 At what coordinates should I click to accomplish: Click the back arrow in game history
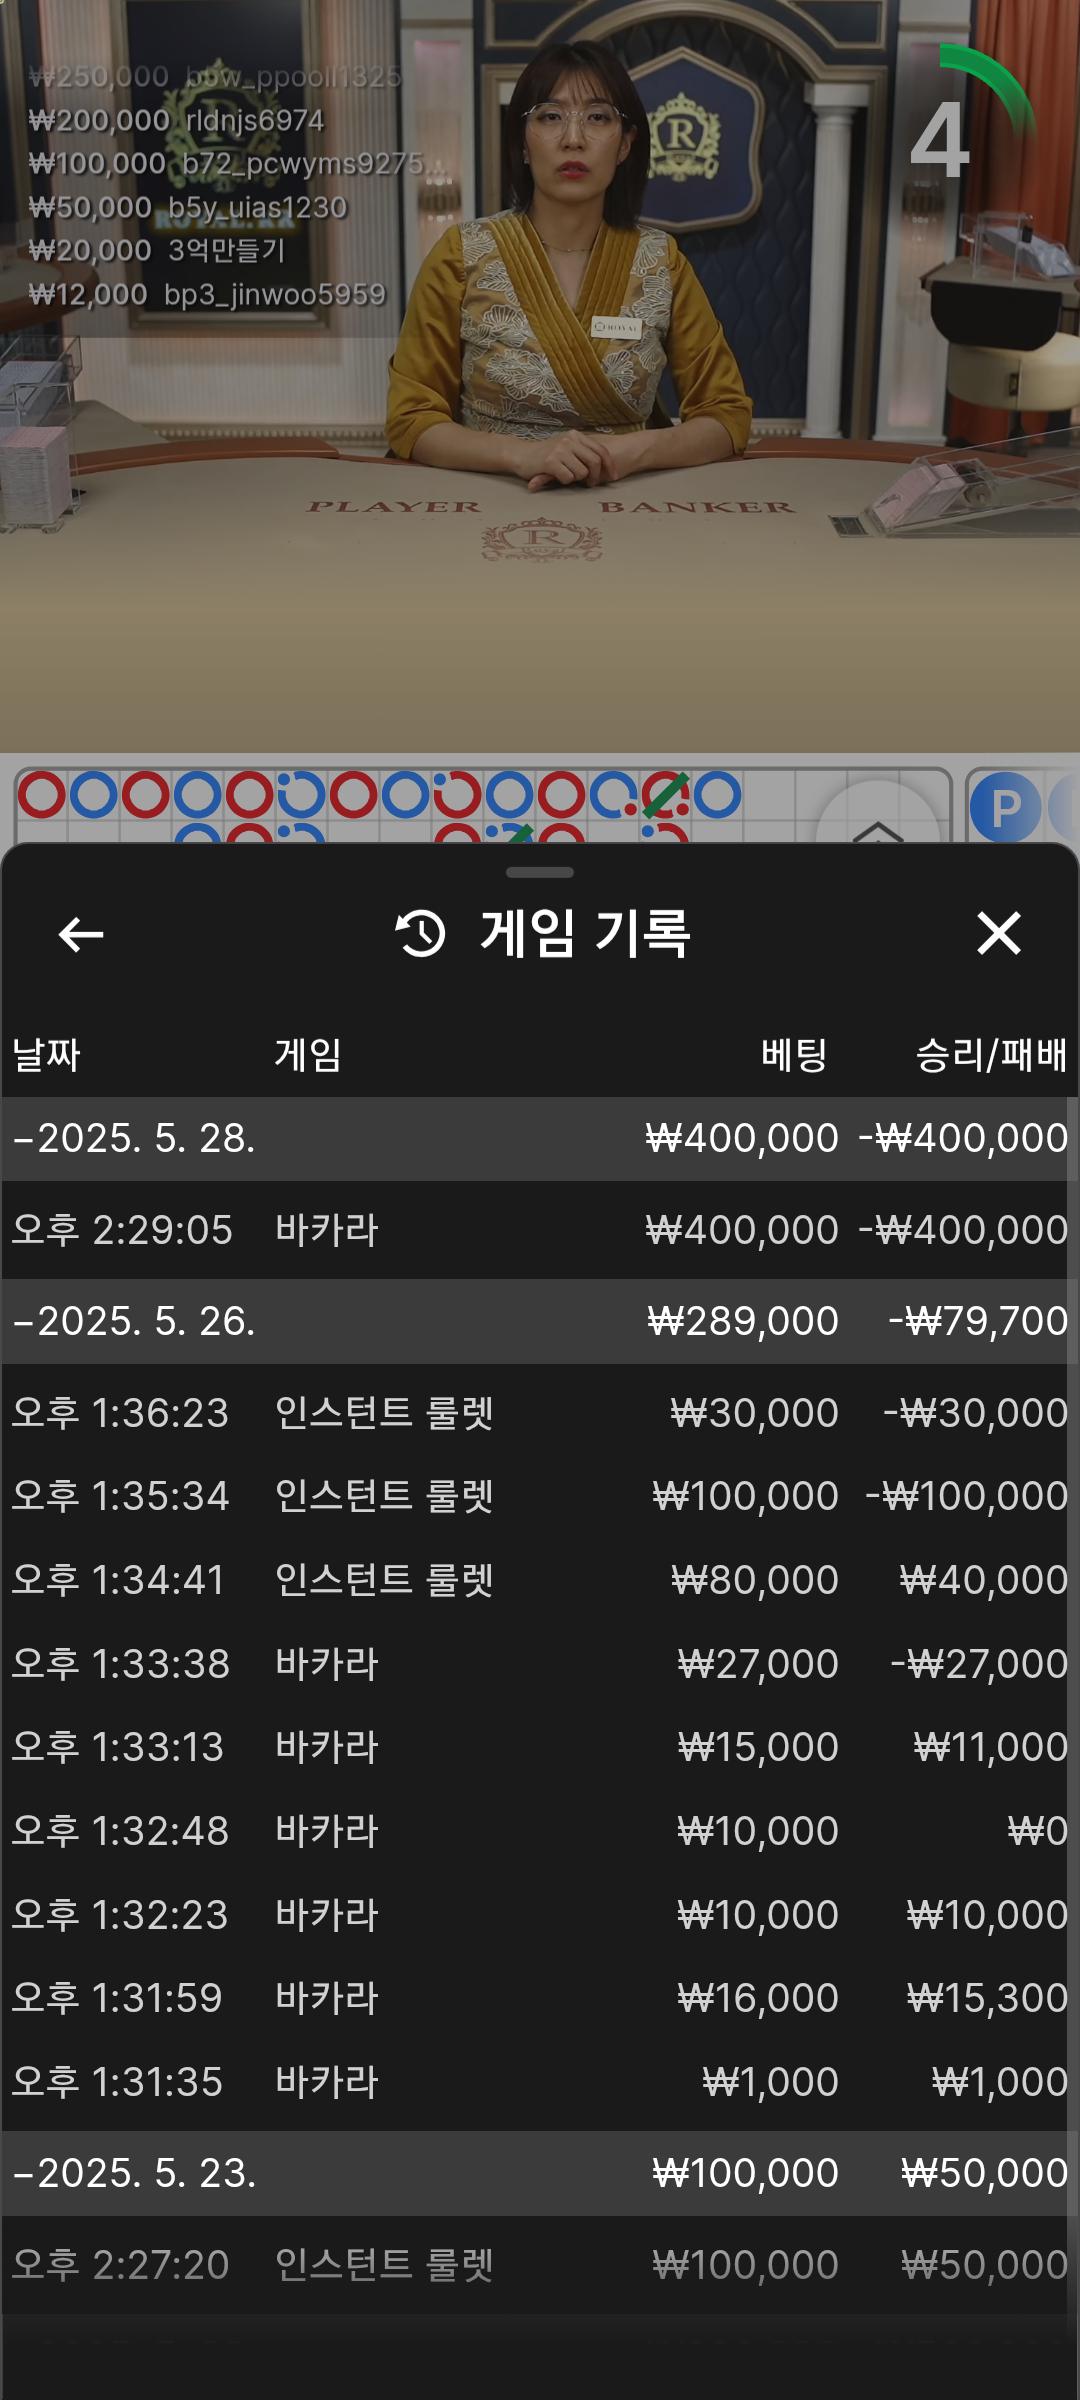[81, 935]
